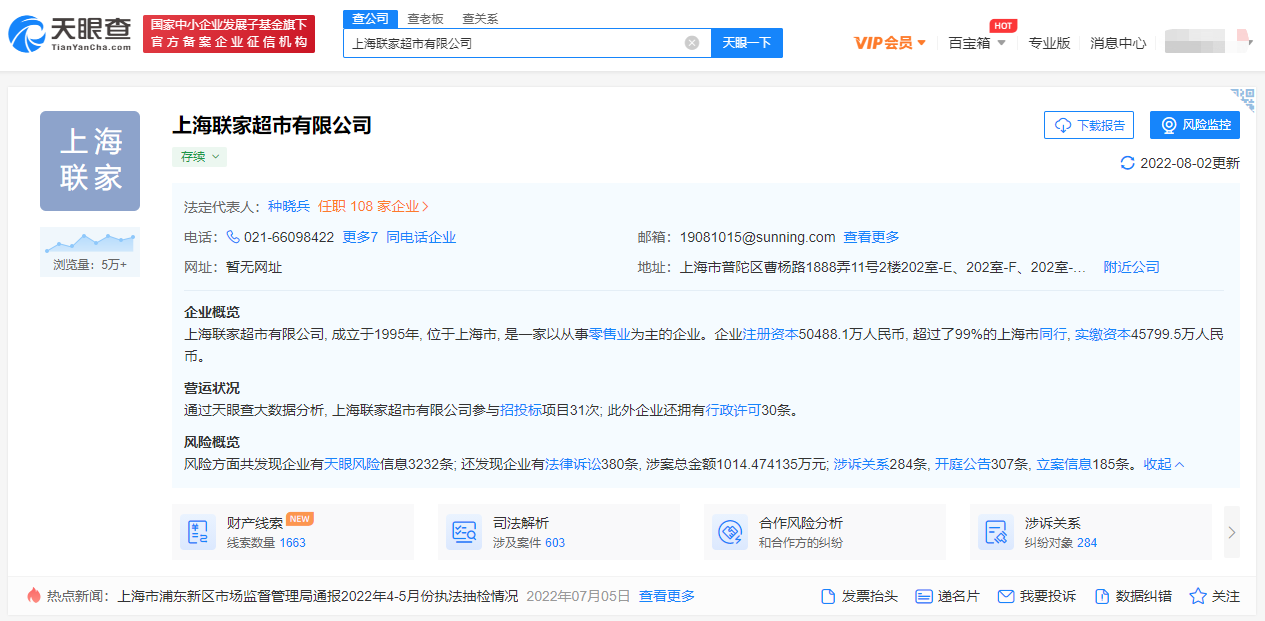Open 数据纠错 in the bottom bar
The image size is (1265, 621).
click(1133, 596)
